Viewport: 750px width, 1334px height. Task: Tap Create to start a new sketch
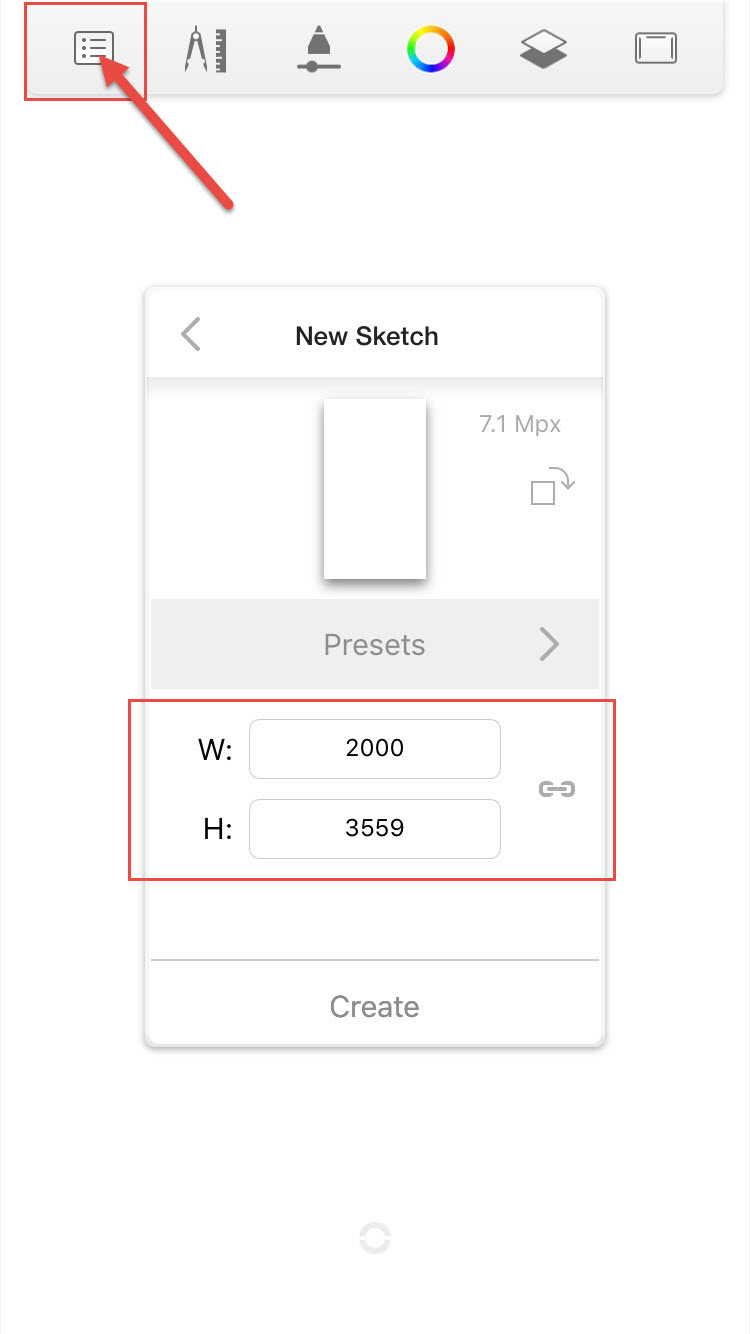click(x=374, y=1007)
